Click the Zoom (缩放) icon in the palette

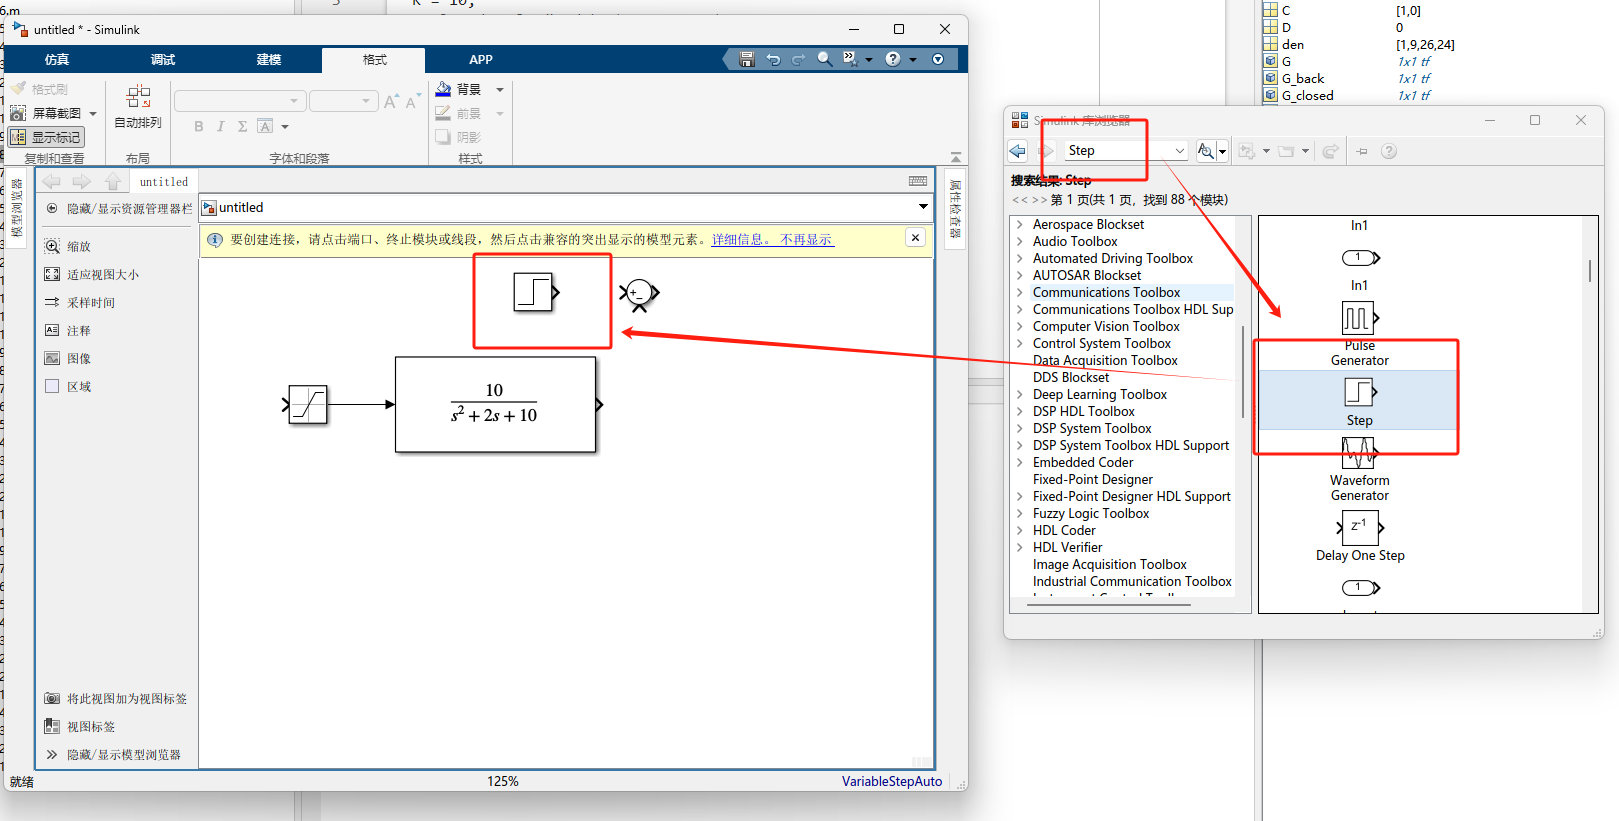tap(53, 246)
